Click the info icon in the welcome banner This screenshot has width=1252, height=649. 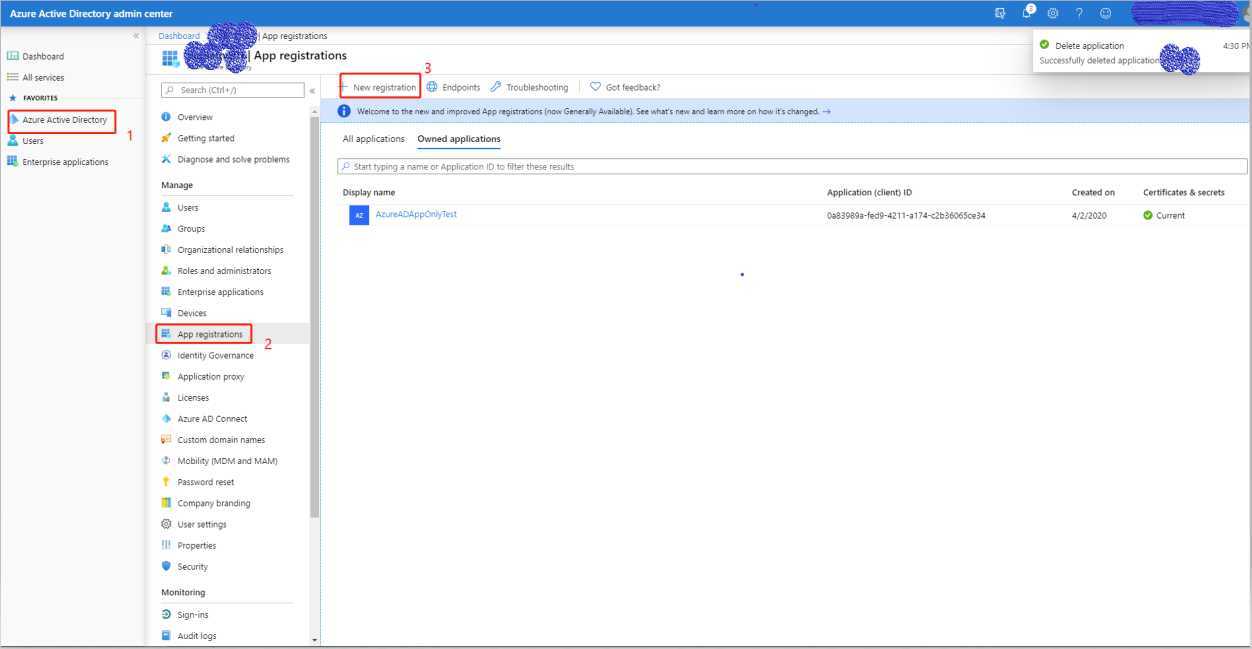(x=344, y=111)
